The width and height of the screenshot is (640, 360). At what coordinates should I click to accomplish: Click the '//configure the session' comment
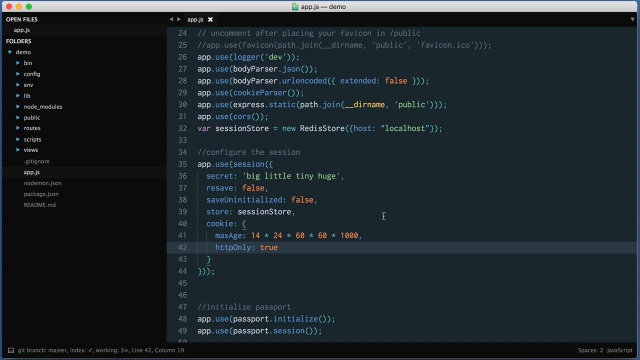tap(249, 152)
